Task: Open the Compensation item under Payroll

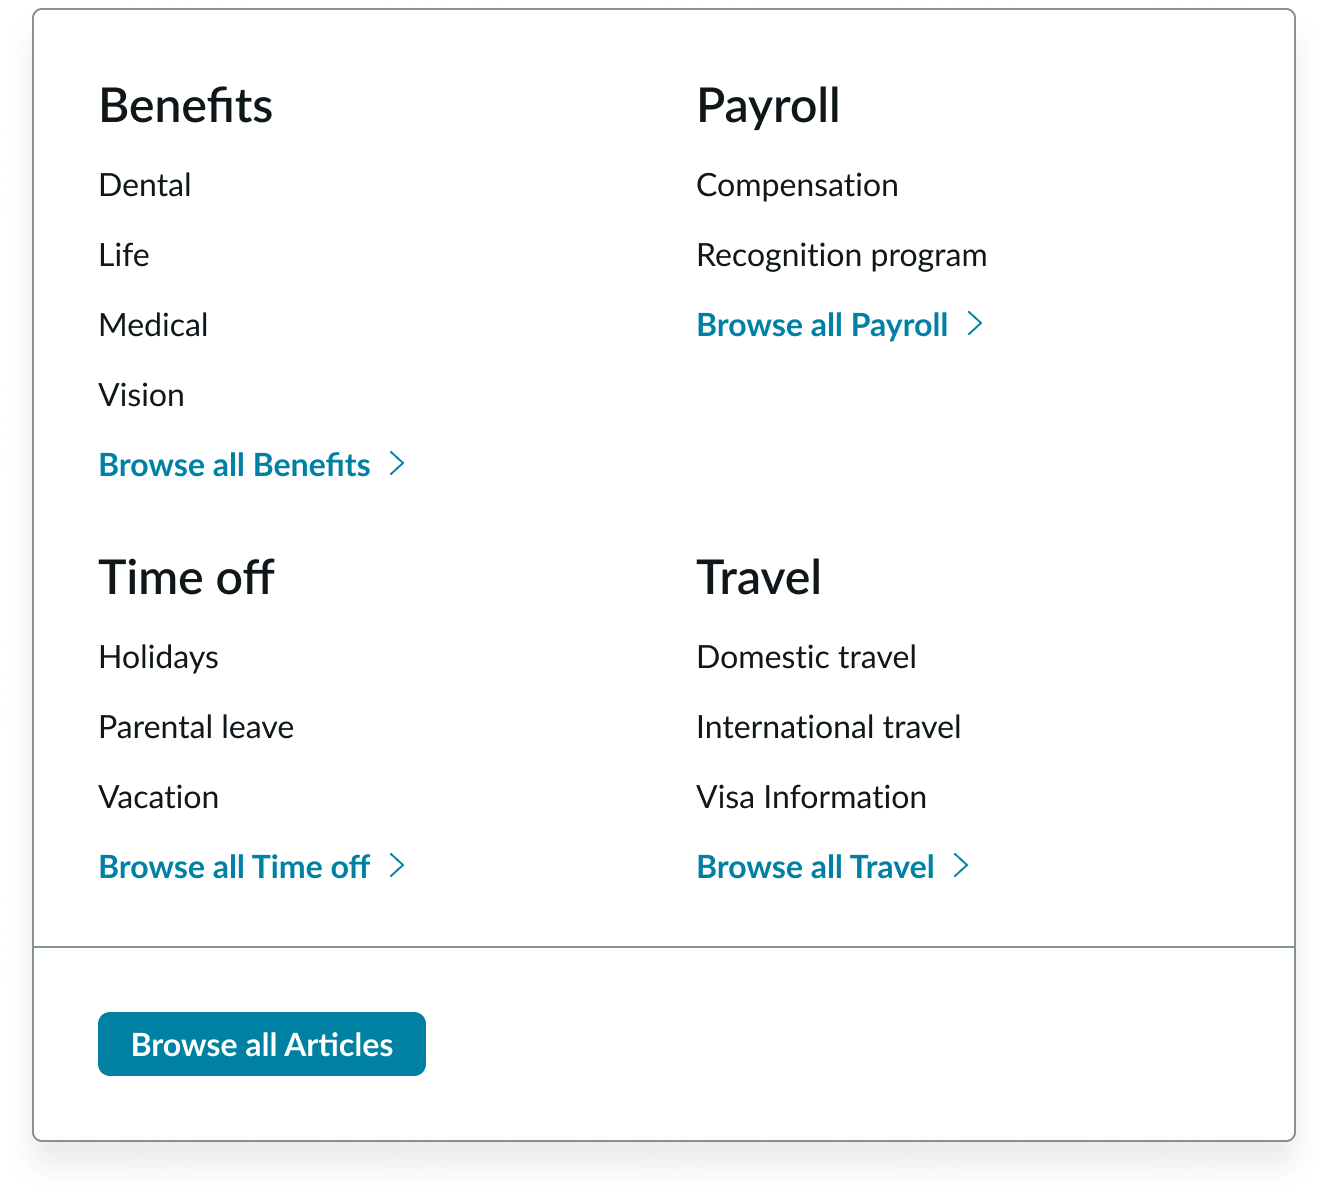Action: (x=797, y=185)
